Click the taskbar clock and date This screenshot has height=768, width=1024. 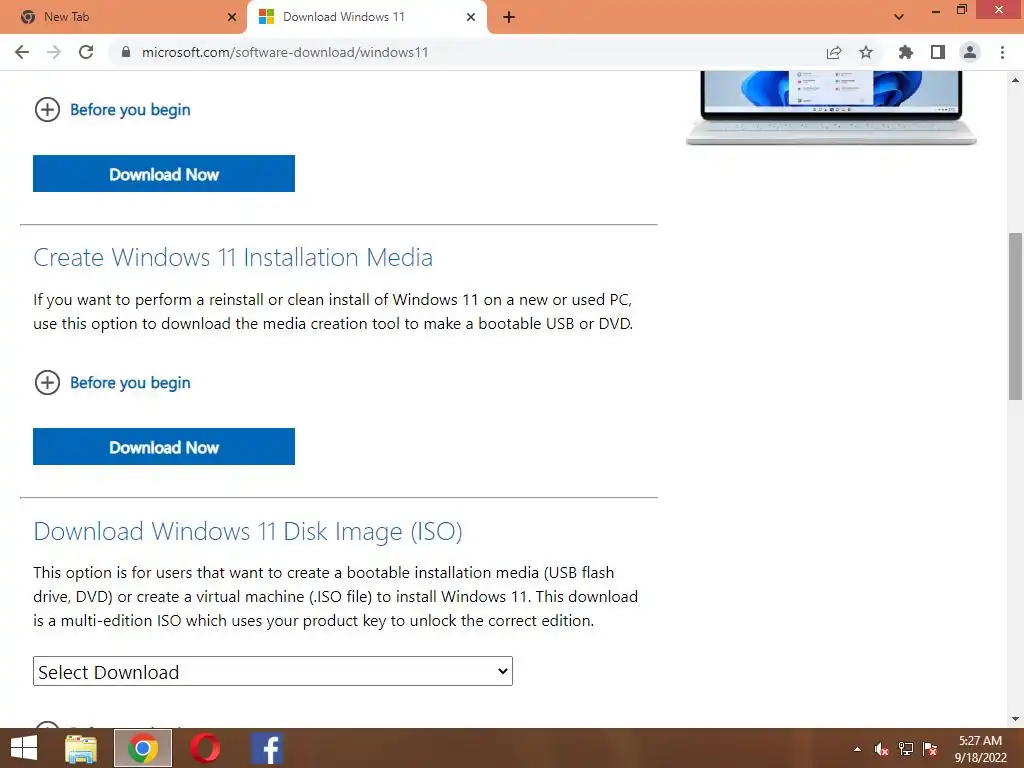[x=980, y=749]
